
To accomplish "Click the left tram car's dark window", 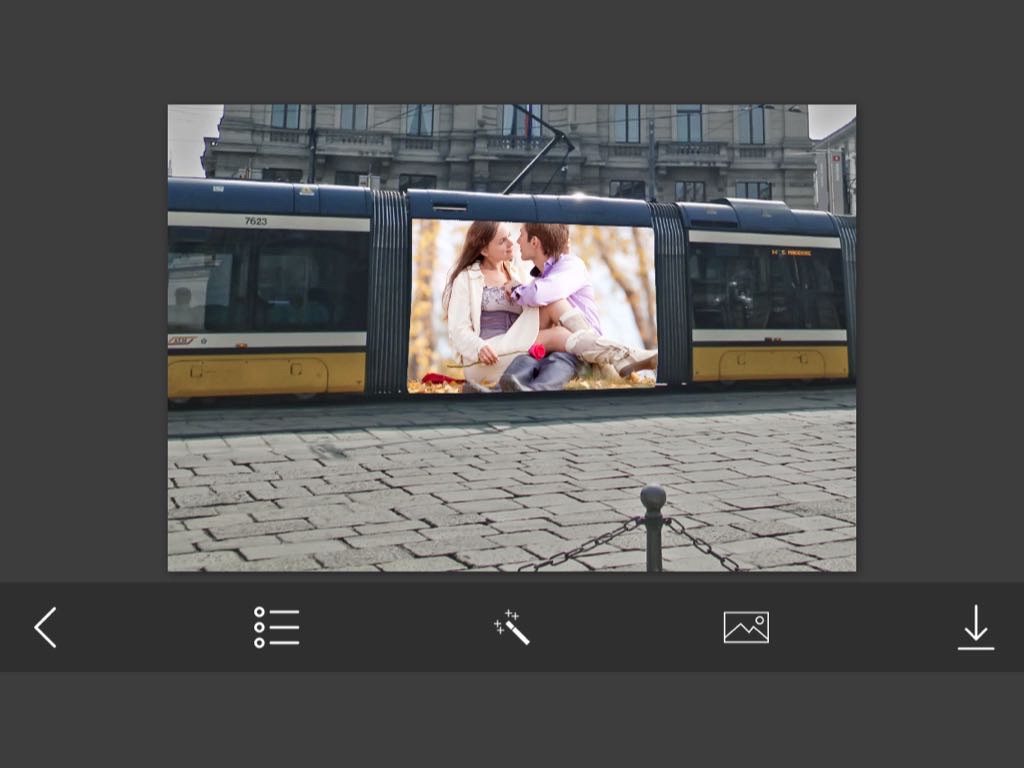I will [x=268, y=280].
